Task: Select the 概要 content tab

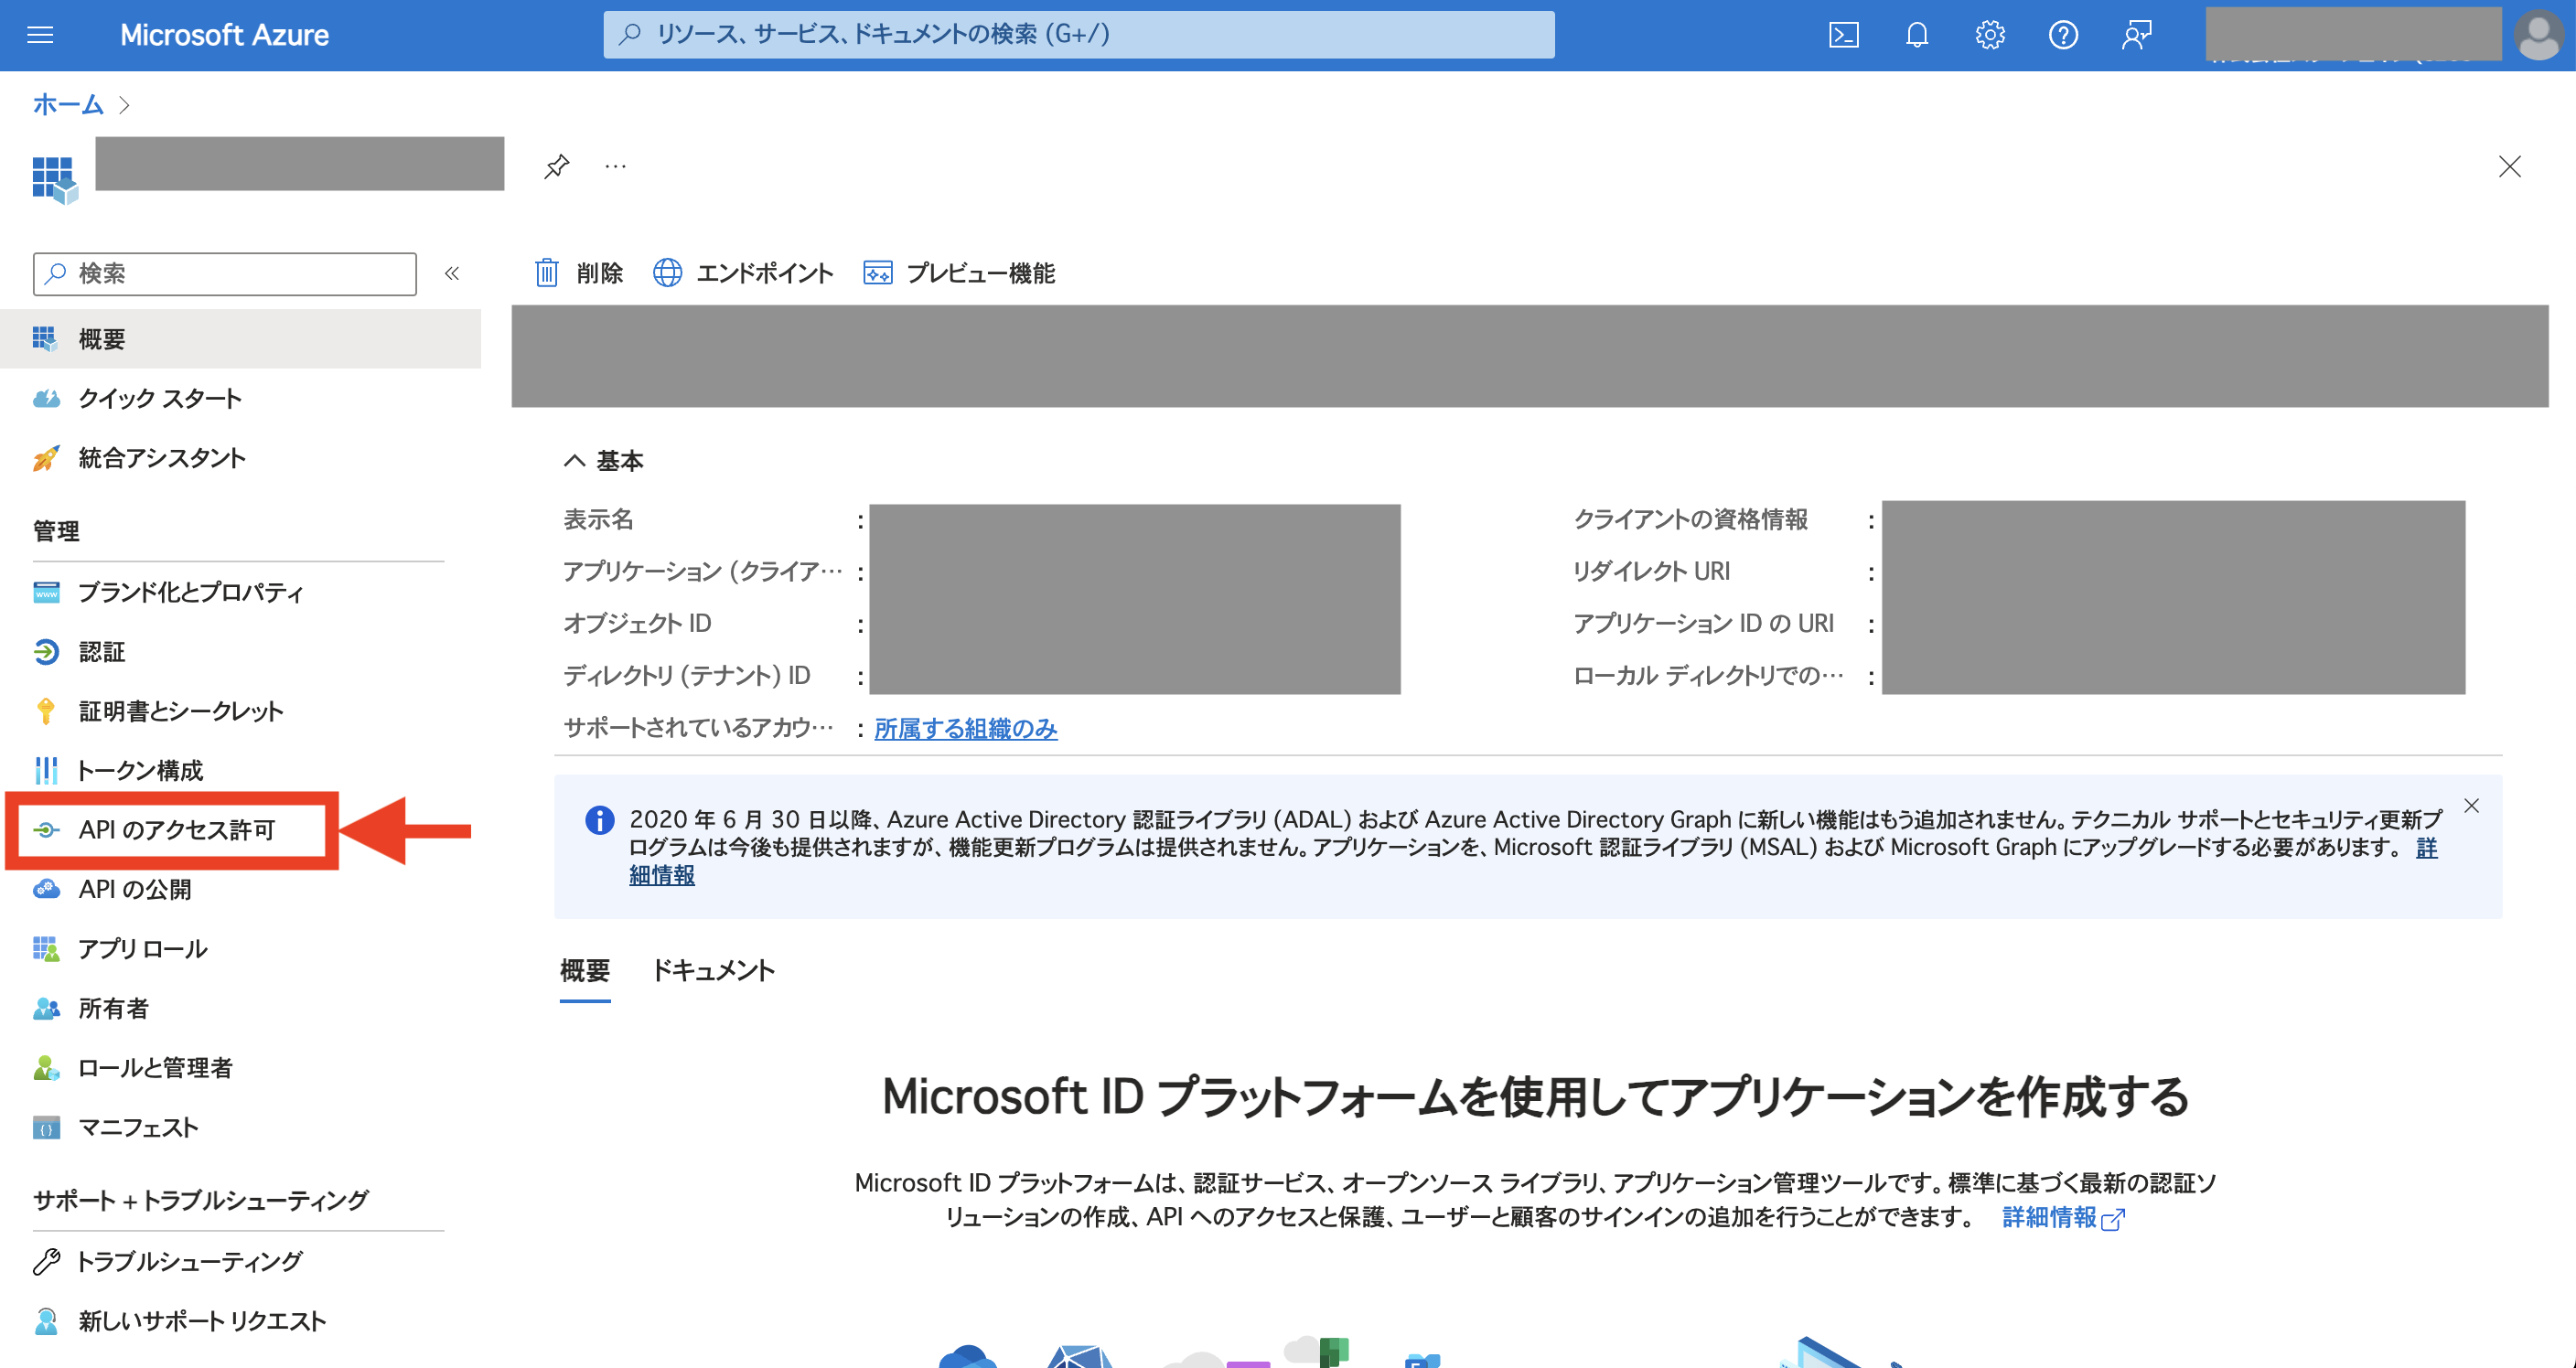Action: (x=585, y=970)
